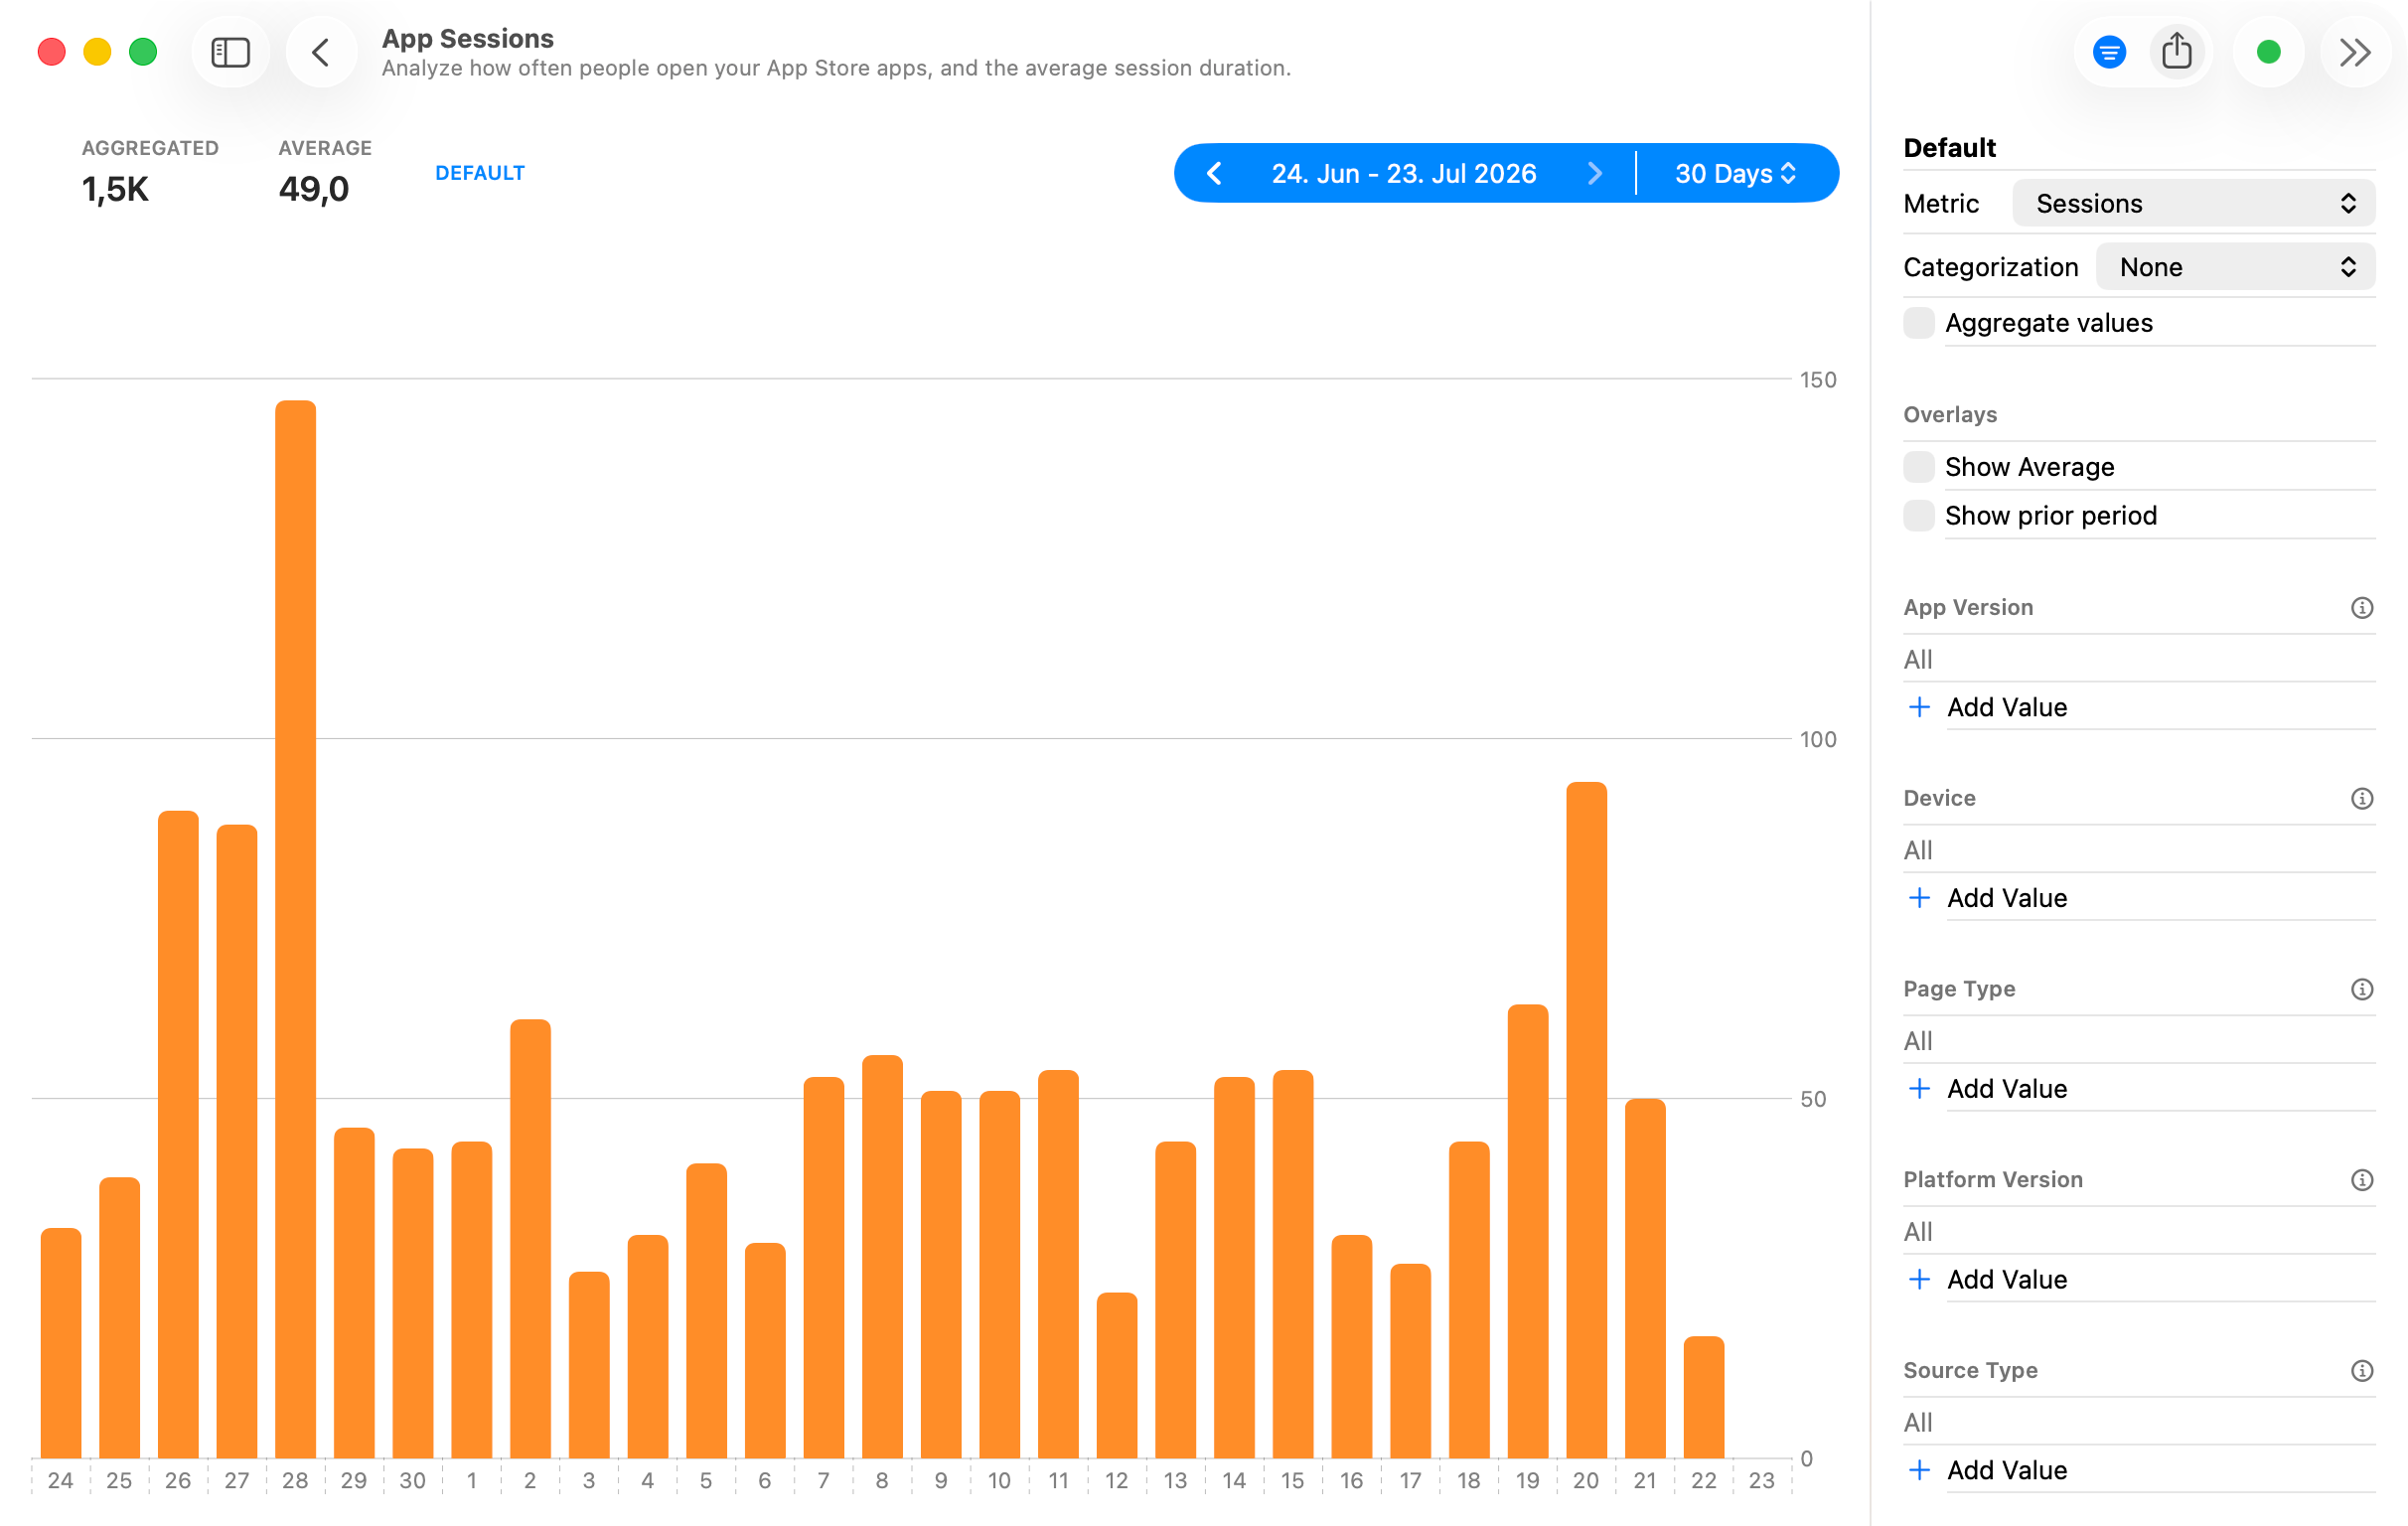Click Add Value under Device

tap(2007, 898)
